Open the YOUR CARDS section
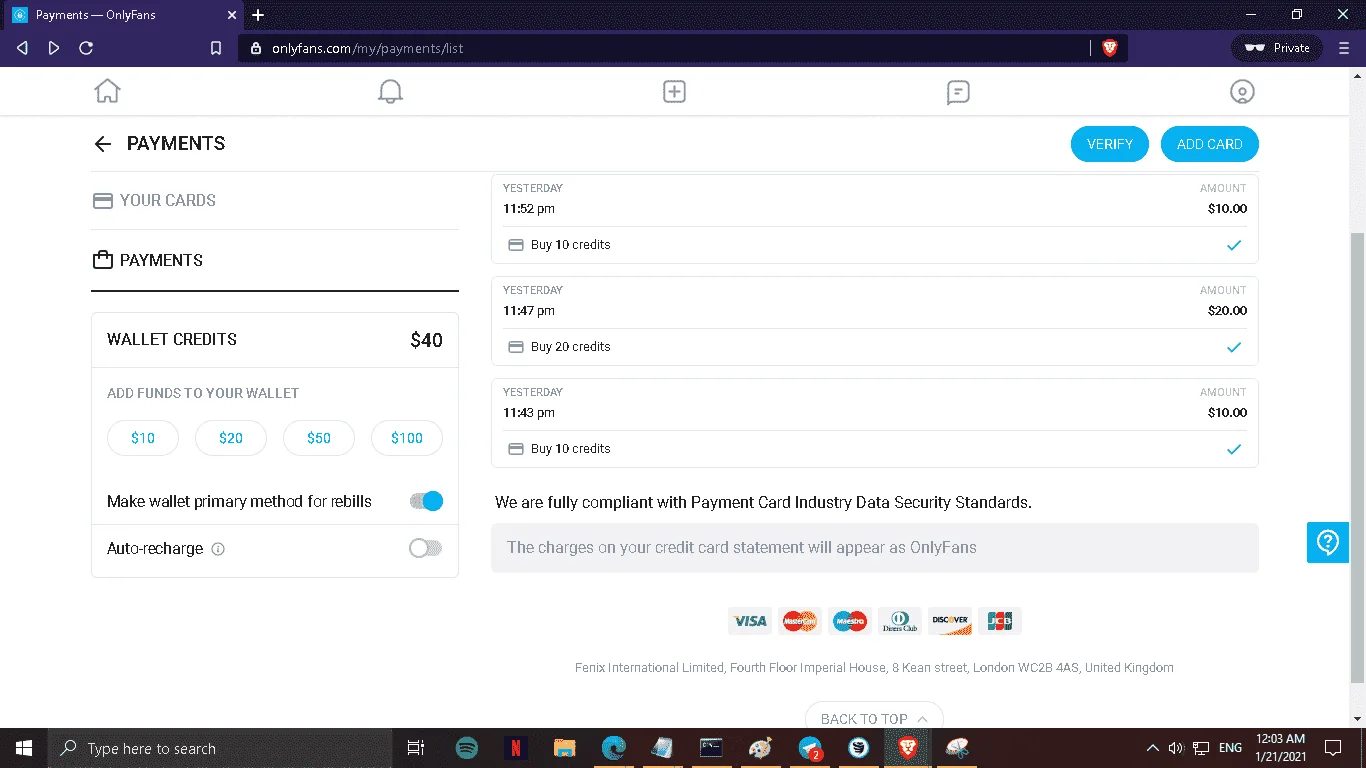1366x768 pixels. click(275, 200)
